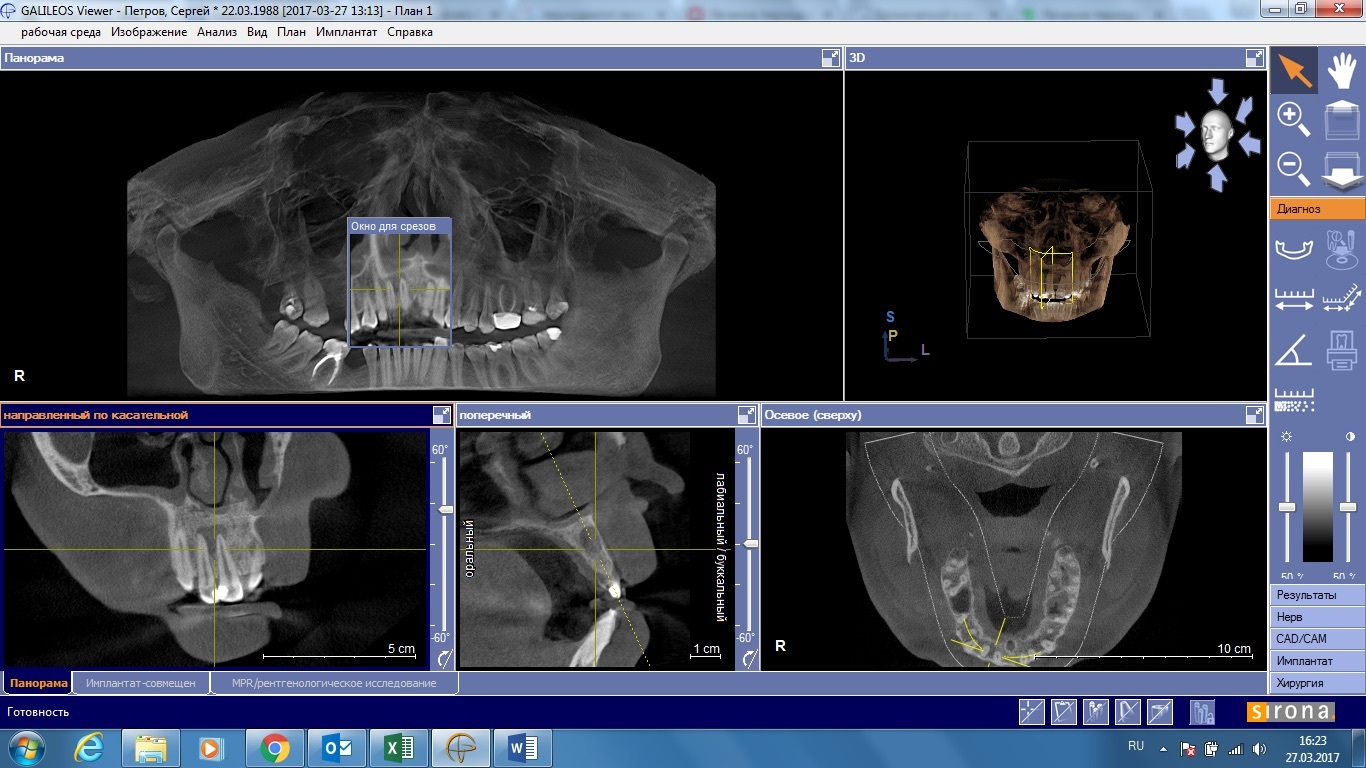Click the Sirona logo
This screenshot has height=768, width=1366.
click(x=1290, y=712)
